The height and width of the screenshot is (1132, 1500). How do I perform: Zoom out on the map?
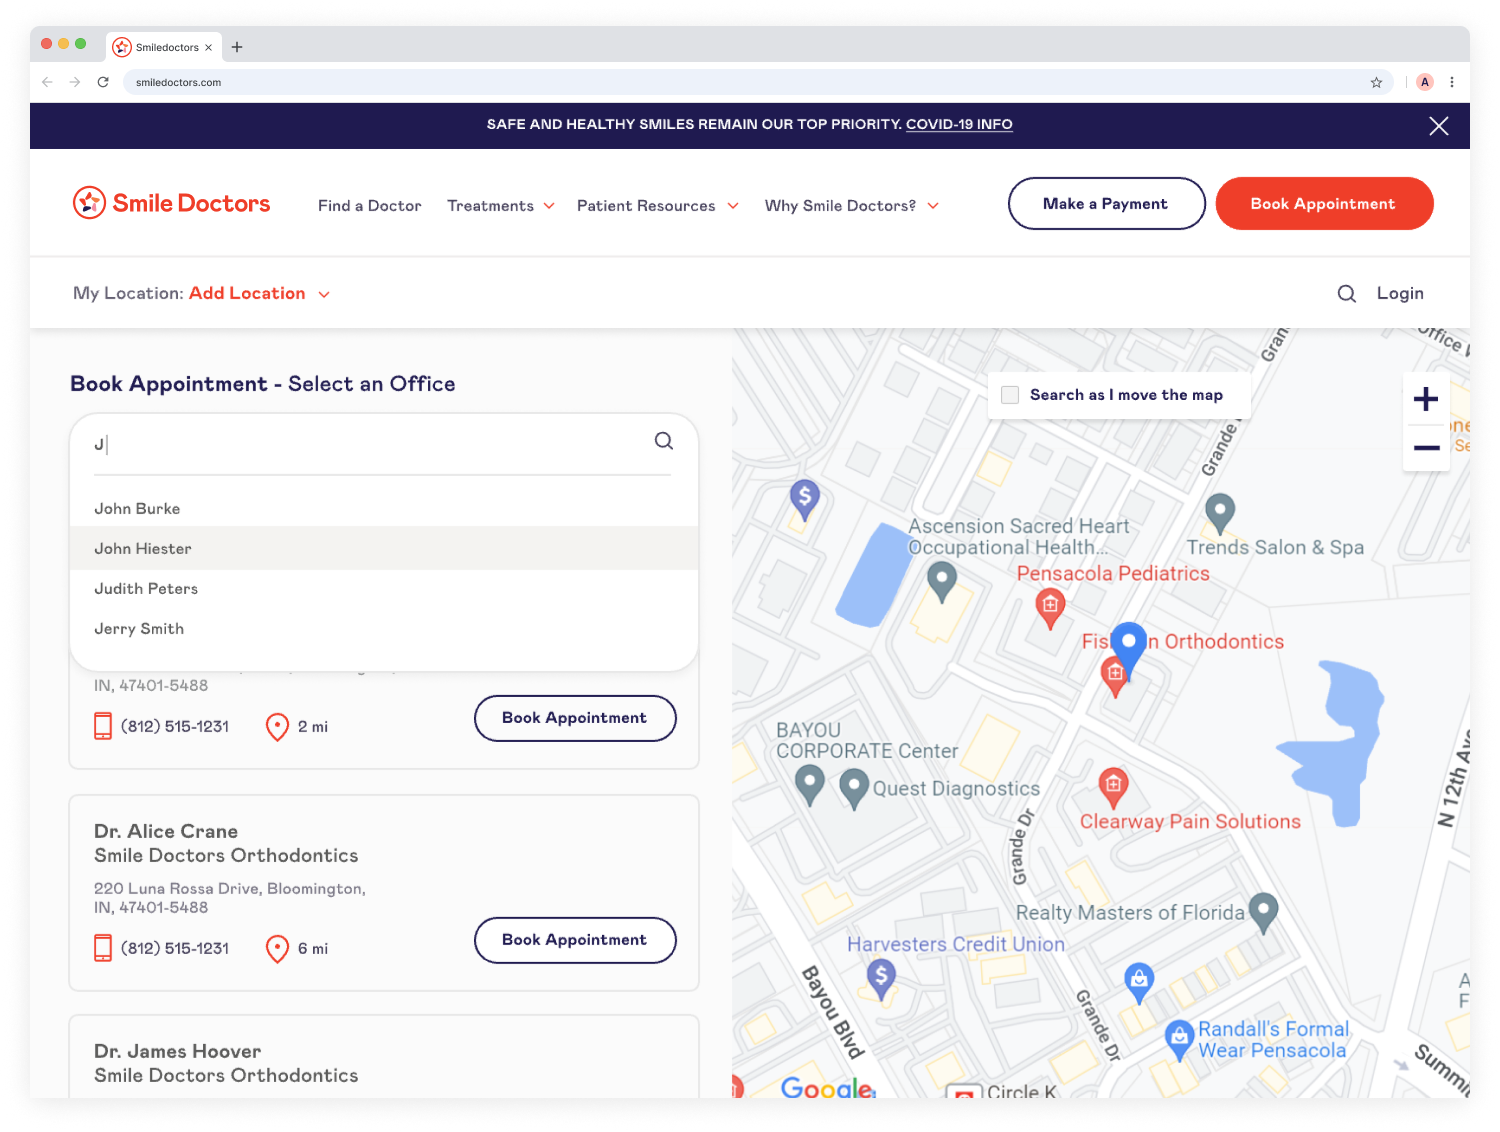[1426, 447]
